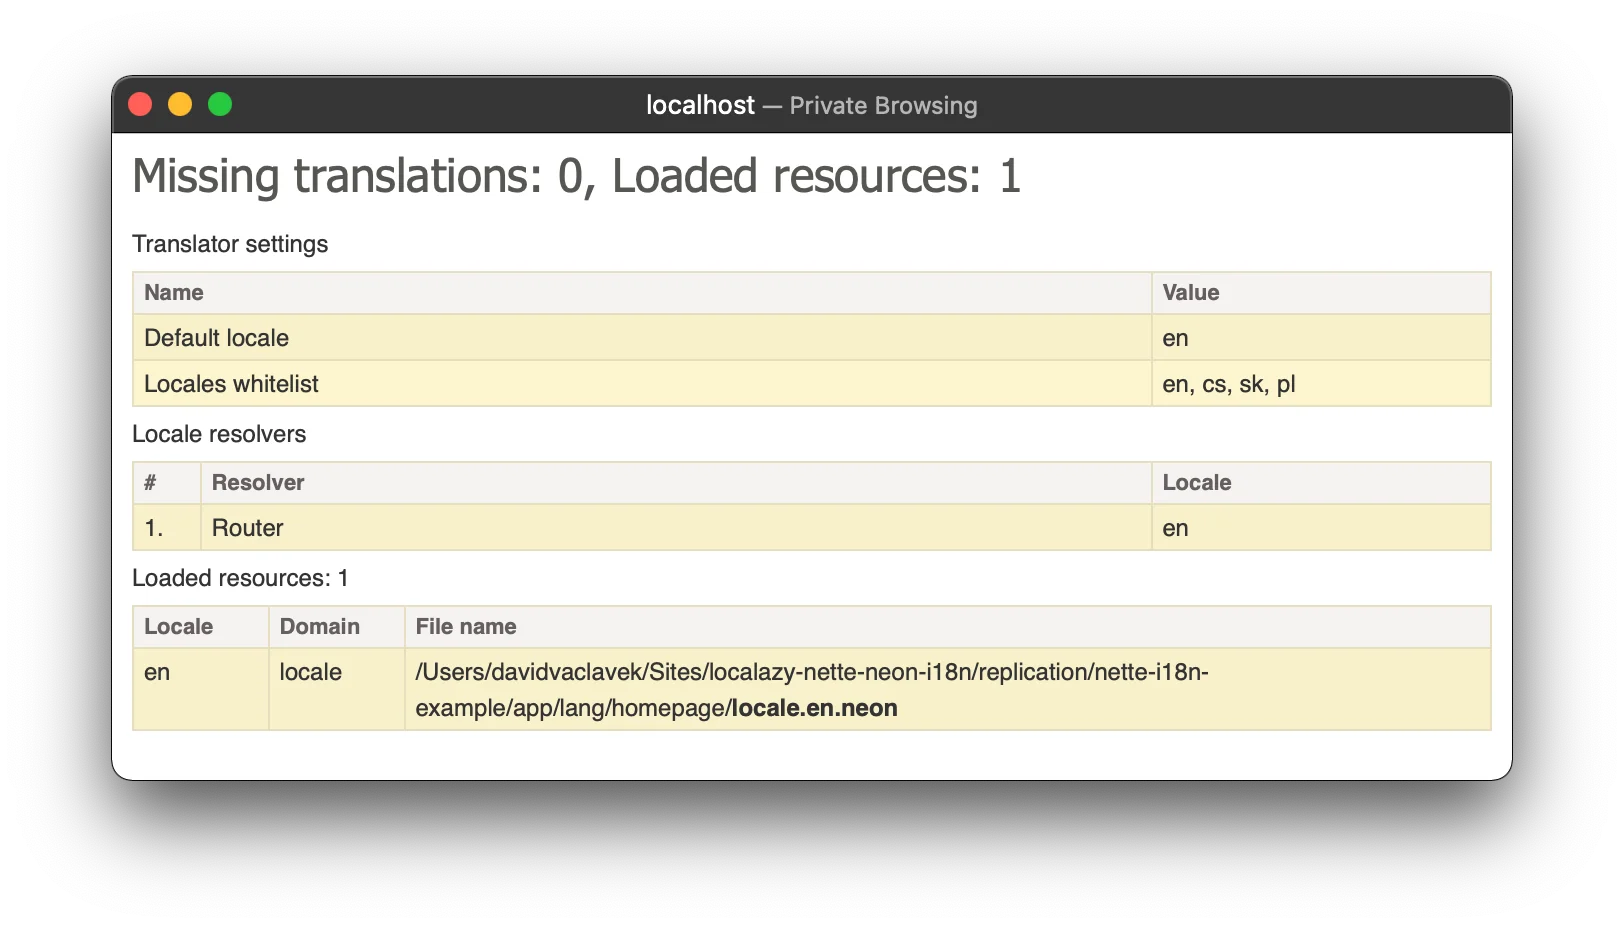
Task: Select the Default locale row name
Action: [216, 338]
